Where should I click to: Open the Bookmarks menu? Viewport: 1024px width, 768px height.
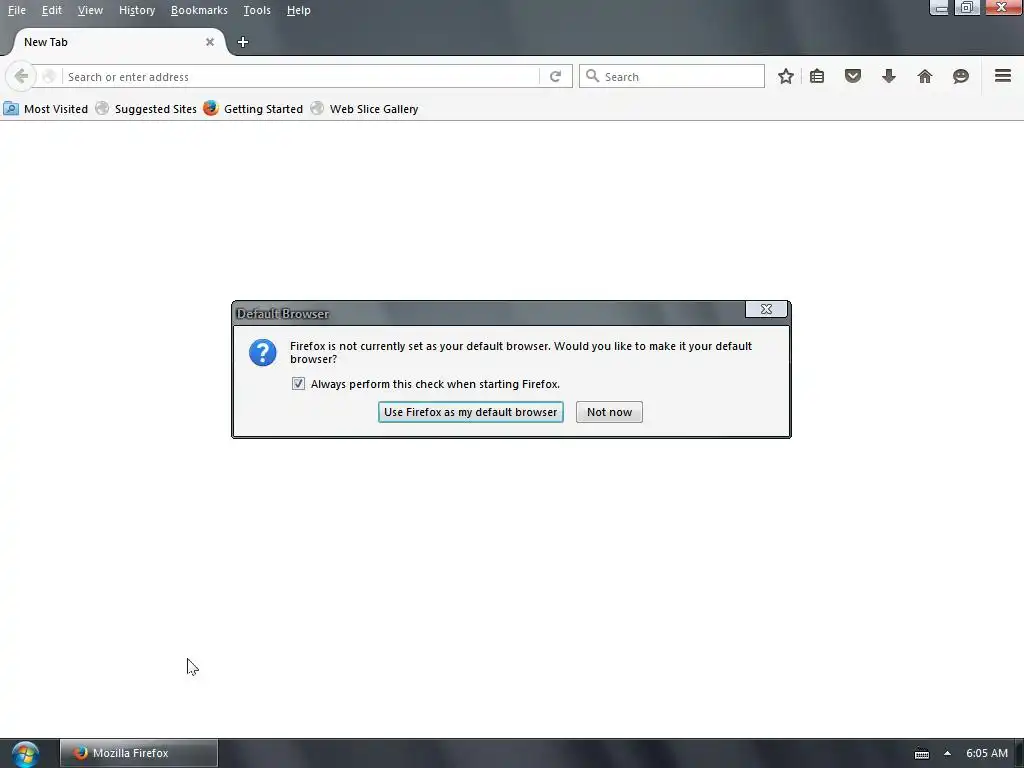tap(199, 10)
